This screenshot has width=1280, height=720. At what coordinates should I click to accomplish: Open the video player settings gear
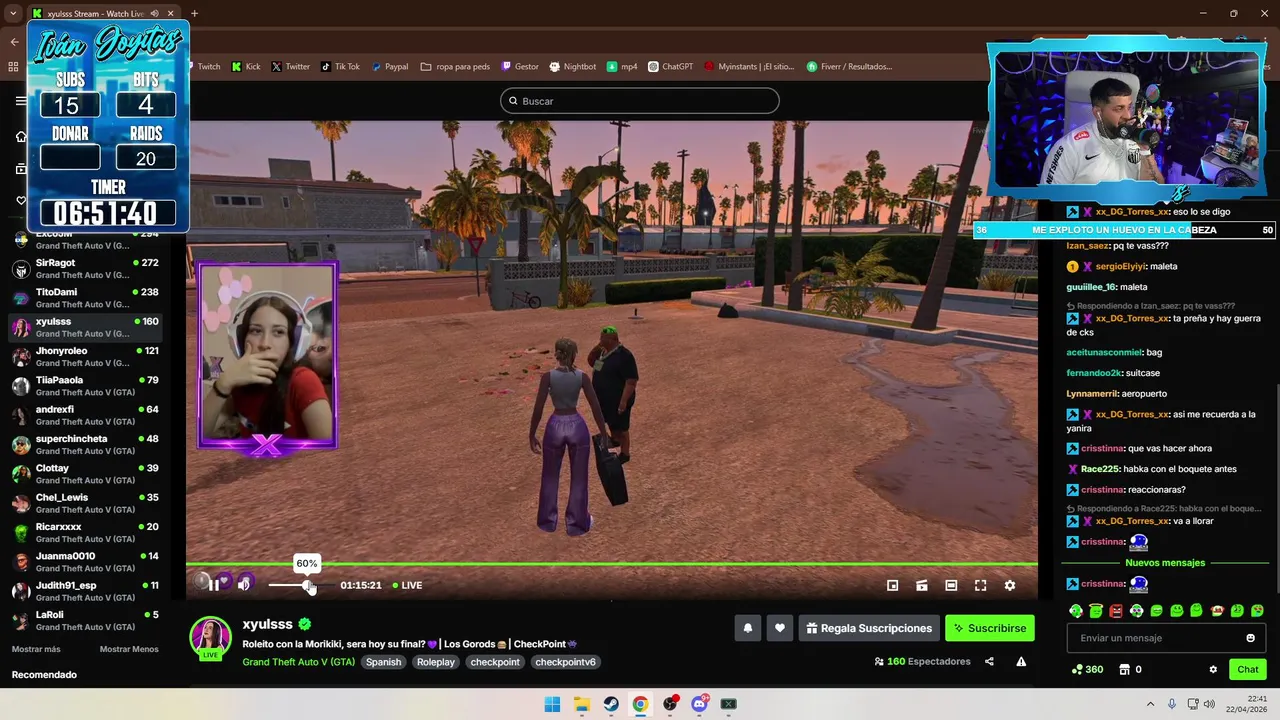tap(1010, 585)
